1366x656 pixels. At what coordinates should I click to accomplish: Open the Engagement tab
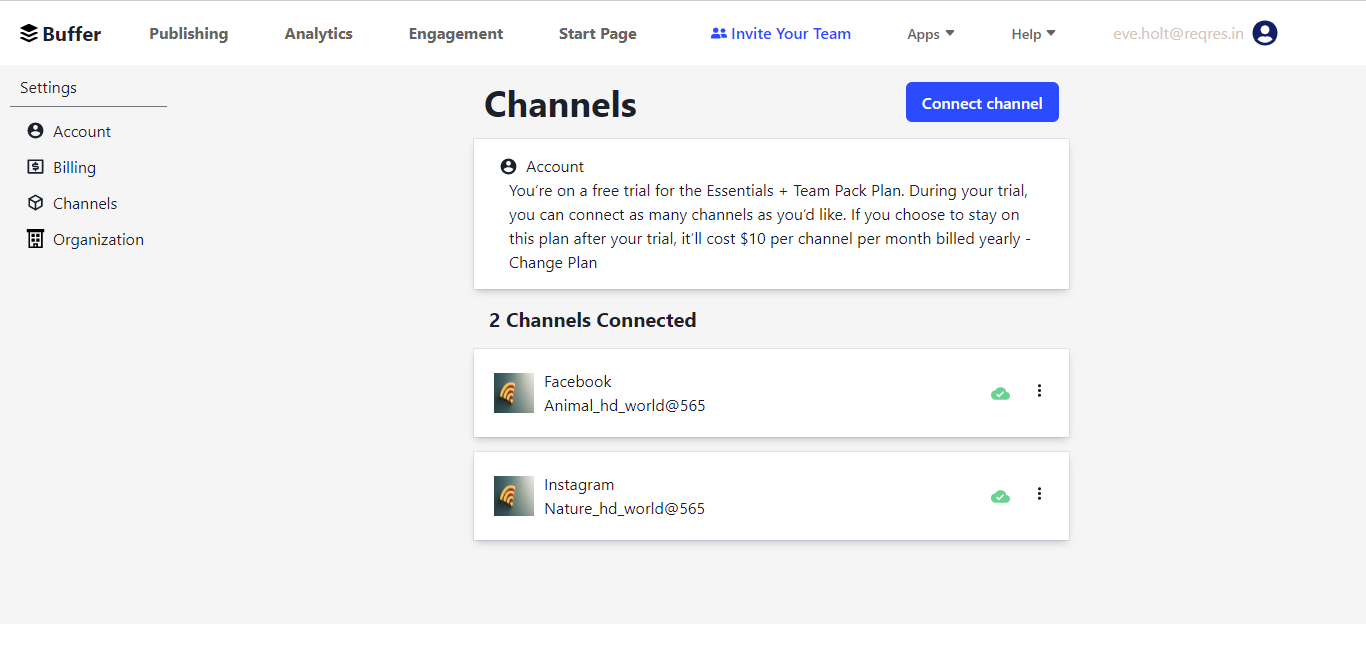456,34
